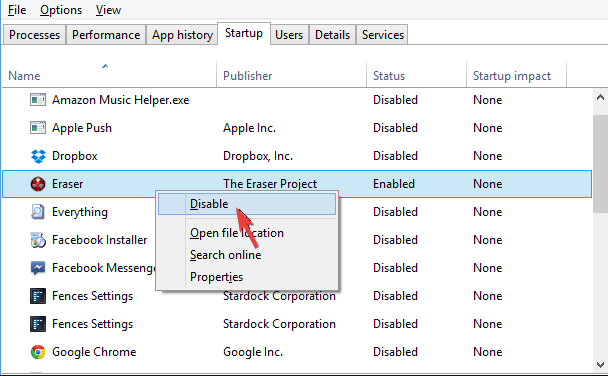This screenshot has width=608, height=376.
Task: Select the Eraser entry name
Action: [67, 184]
